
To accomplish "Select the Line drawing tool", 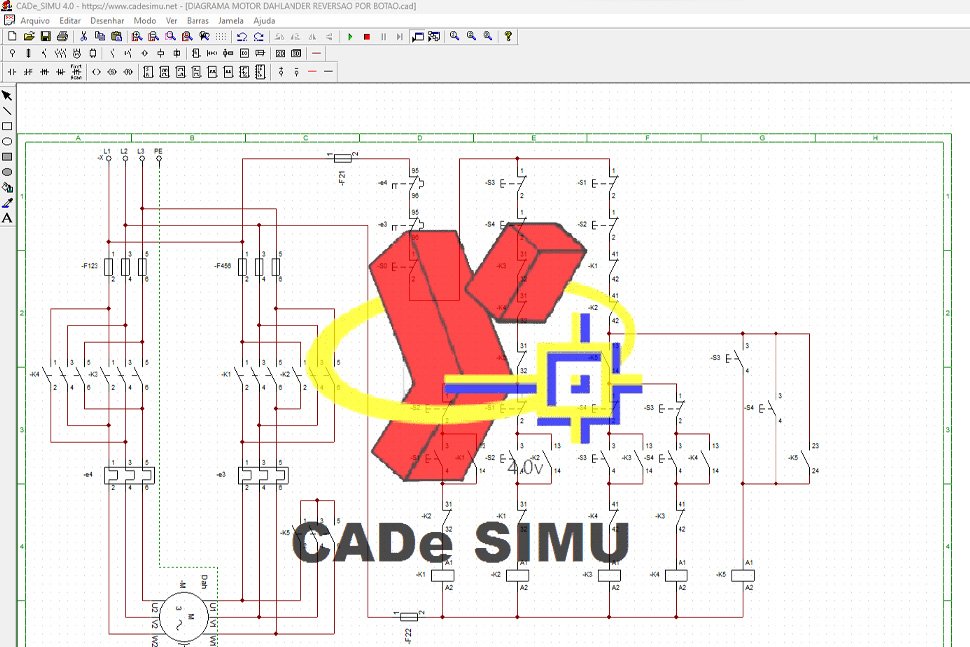I will [x=7, y=111].
